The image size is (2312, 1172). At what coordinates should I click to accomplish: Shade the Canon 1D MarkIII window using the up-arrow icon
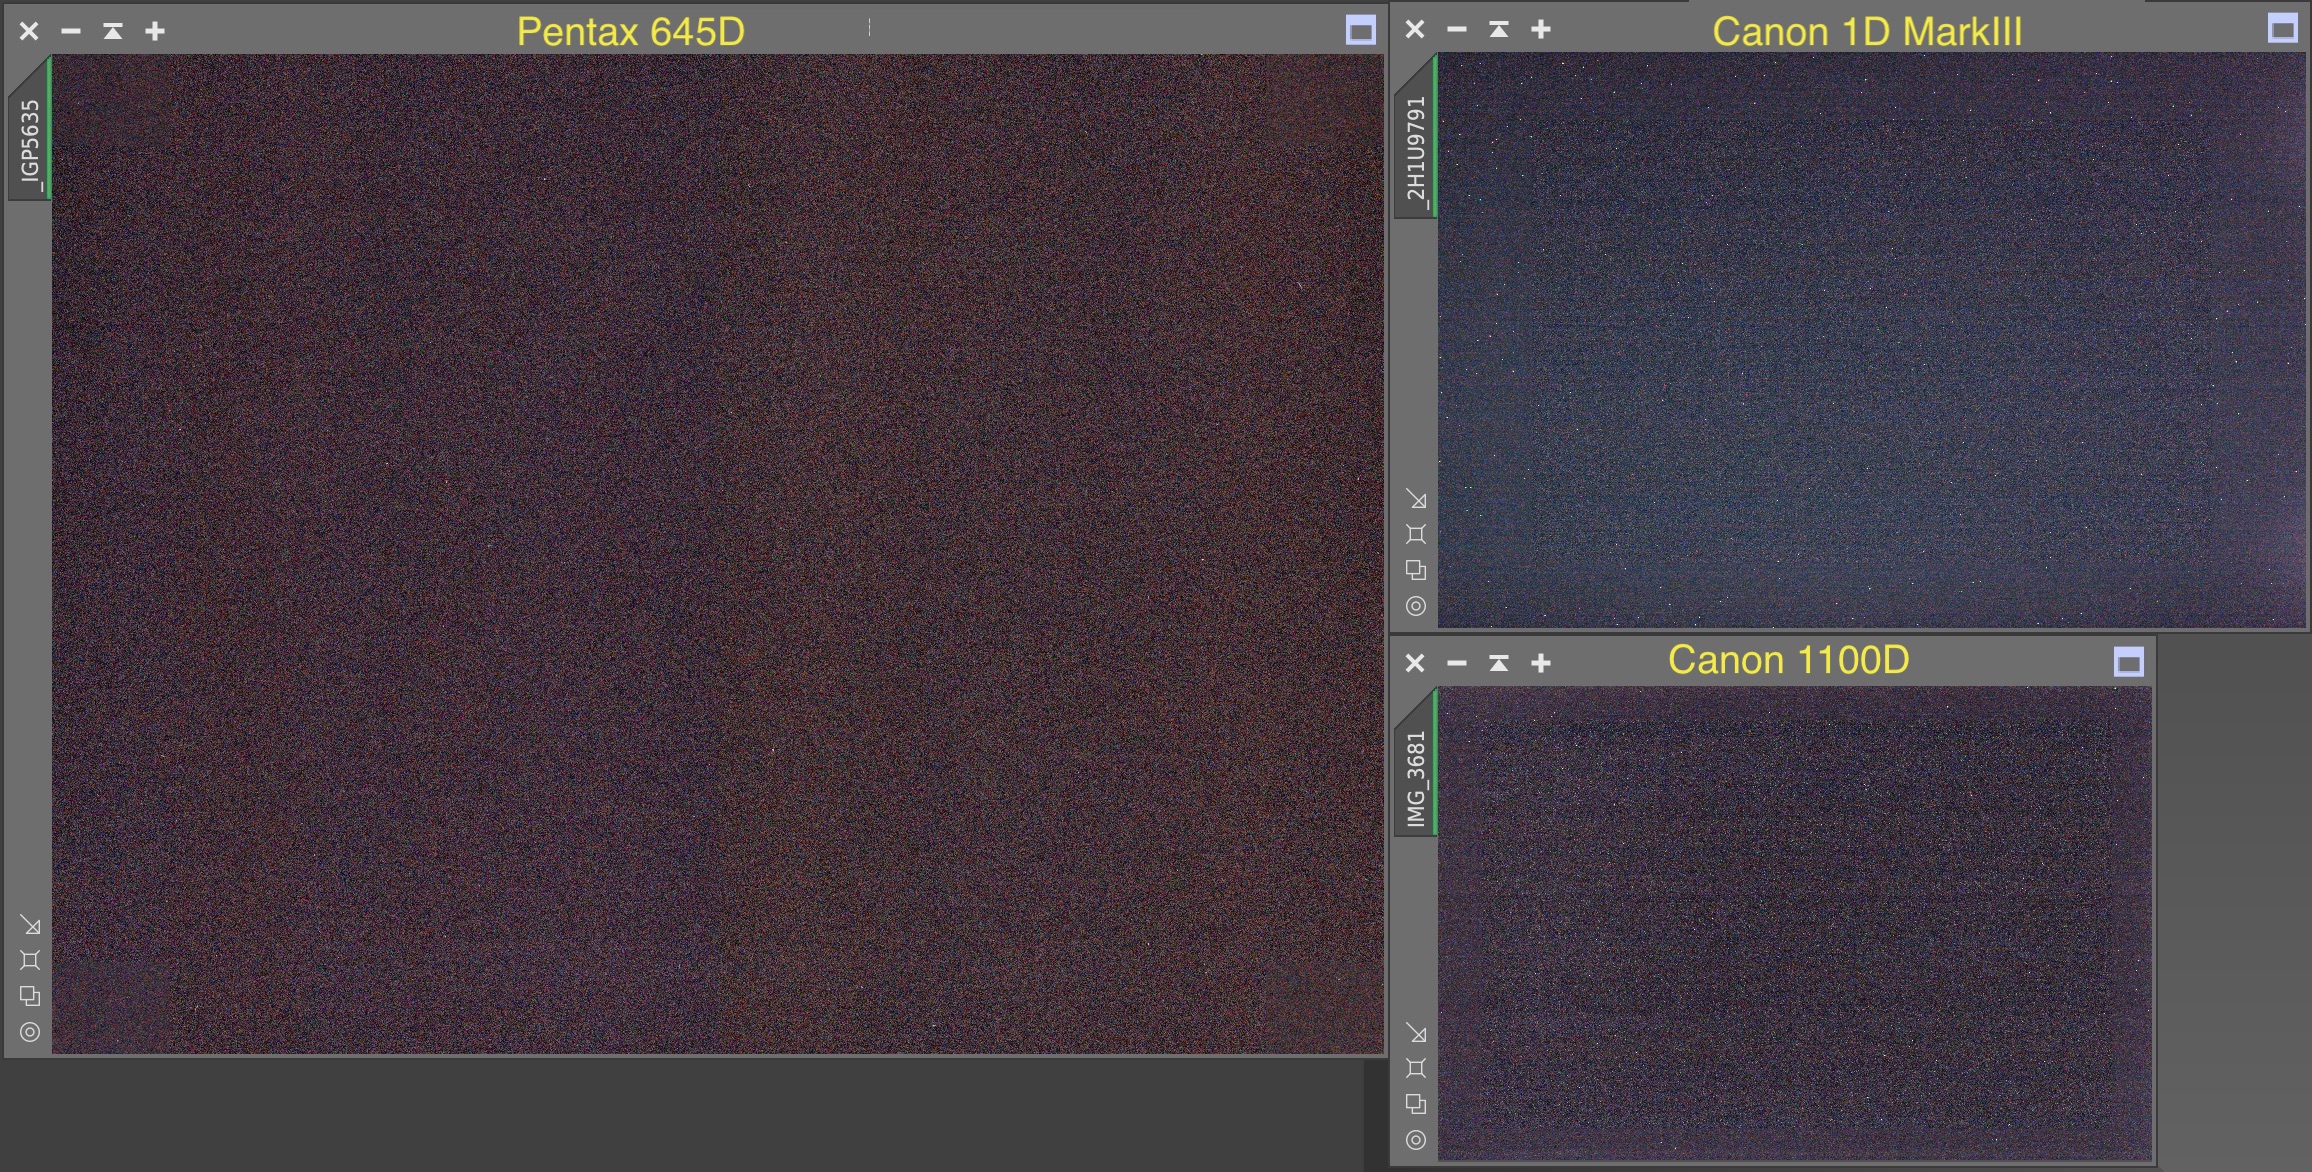tap(1499, 29)
